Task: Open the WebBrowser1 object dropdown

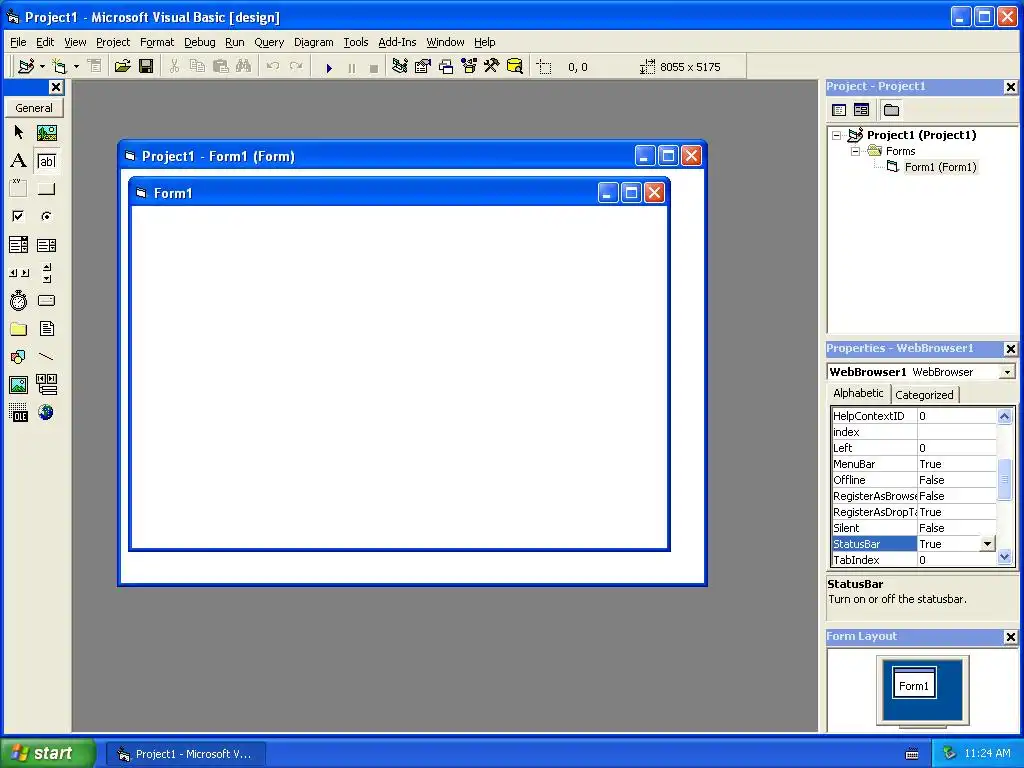Action: click(x=1007, y=372)
